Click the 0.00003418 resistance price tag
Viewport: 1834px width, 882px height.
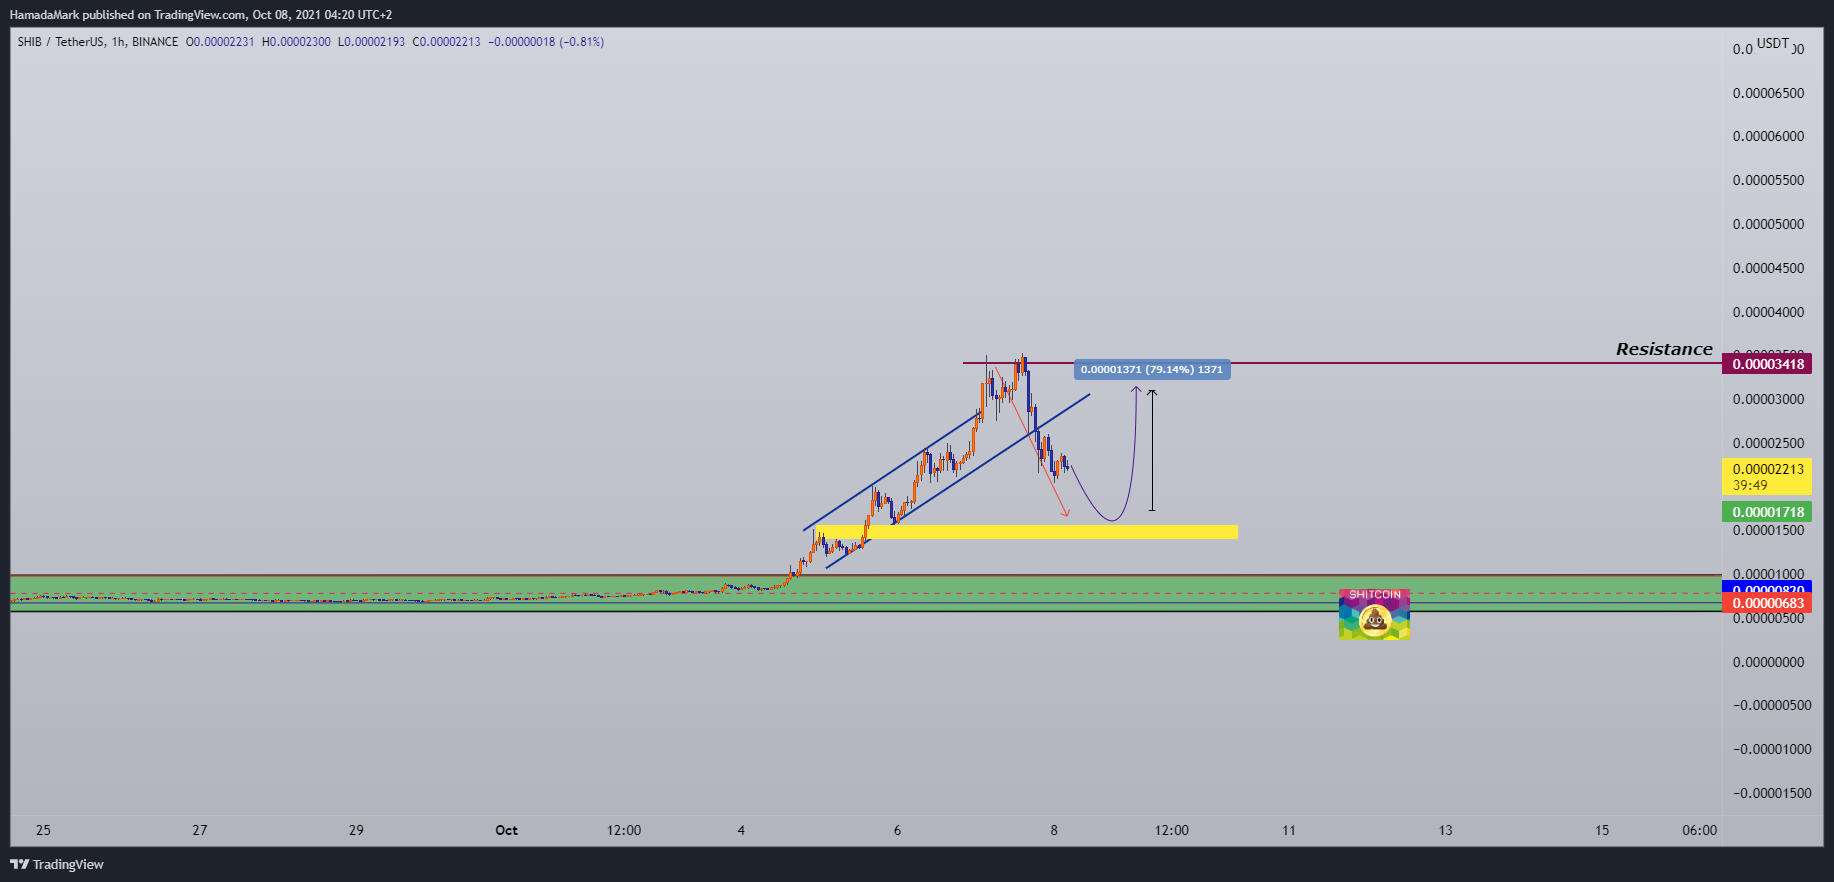[x=1767, y=364]
